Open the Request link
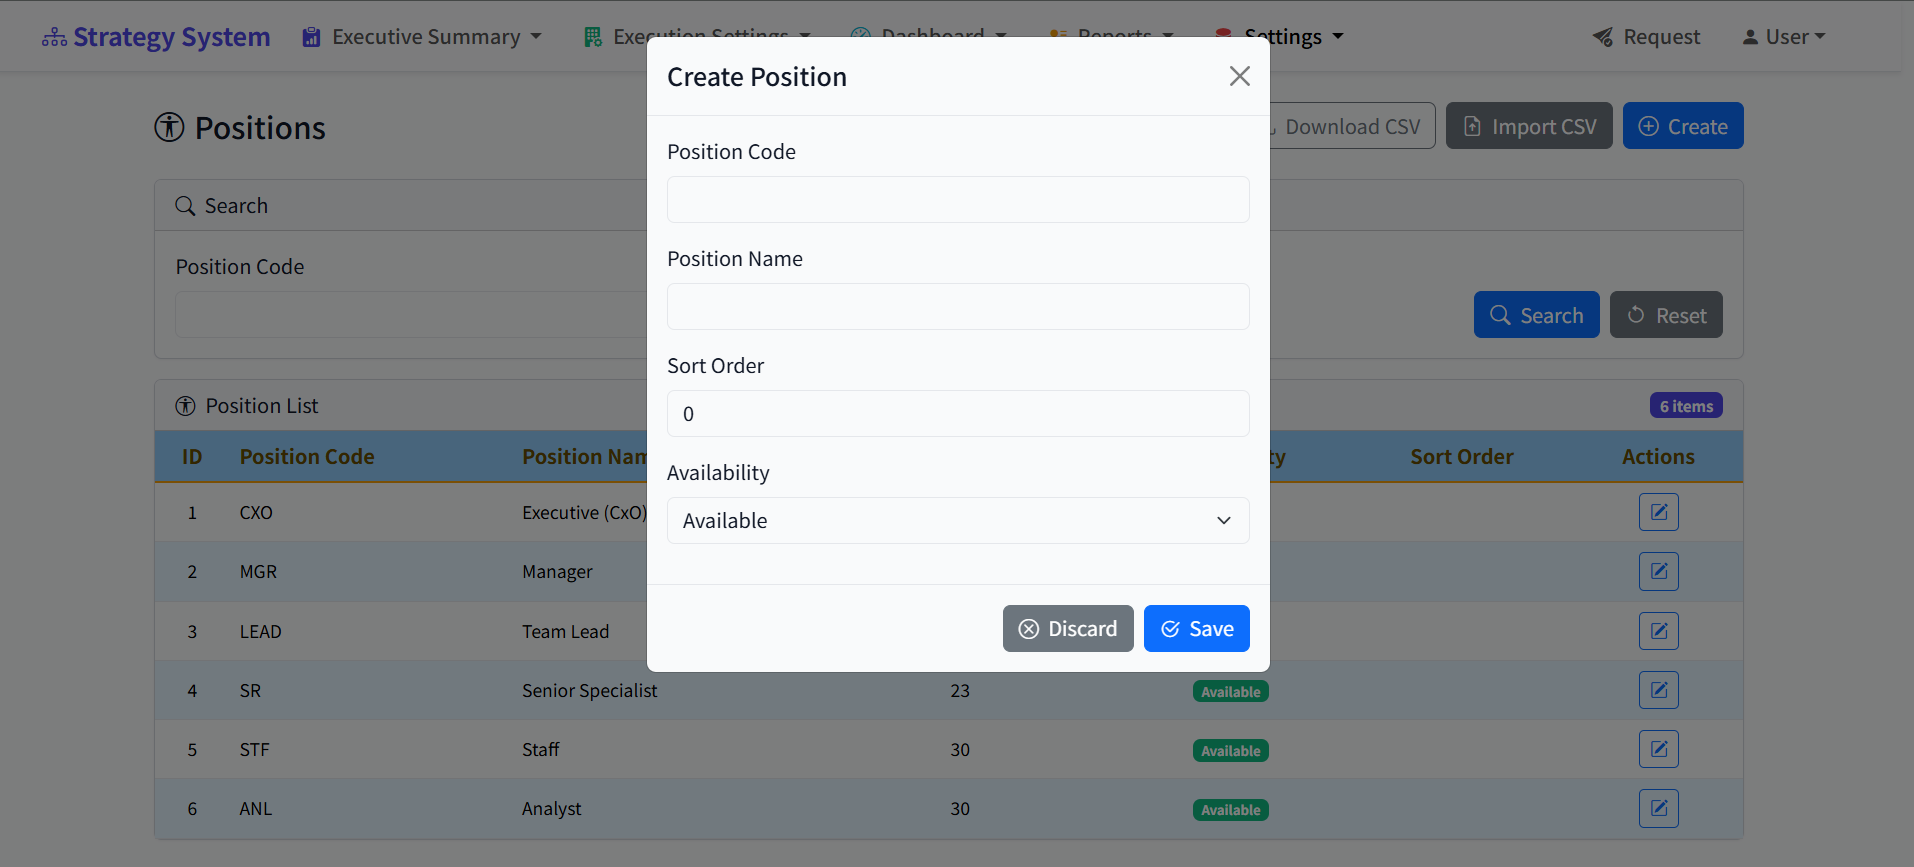Screen dimensions: 1914x867 pyautogui.click(x=1646, y=37)
